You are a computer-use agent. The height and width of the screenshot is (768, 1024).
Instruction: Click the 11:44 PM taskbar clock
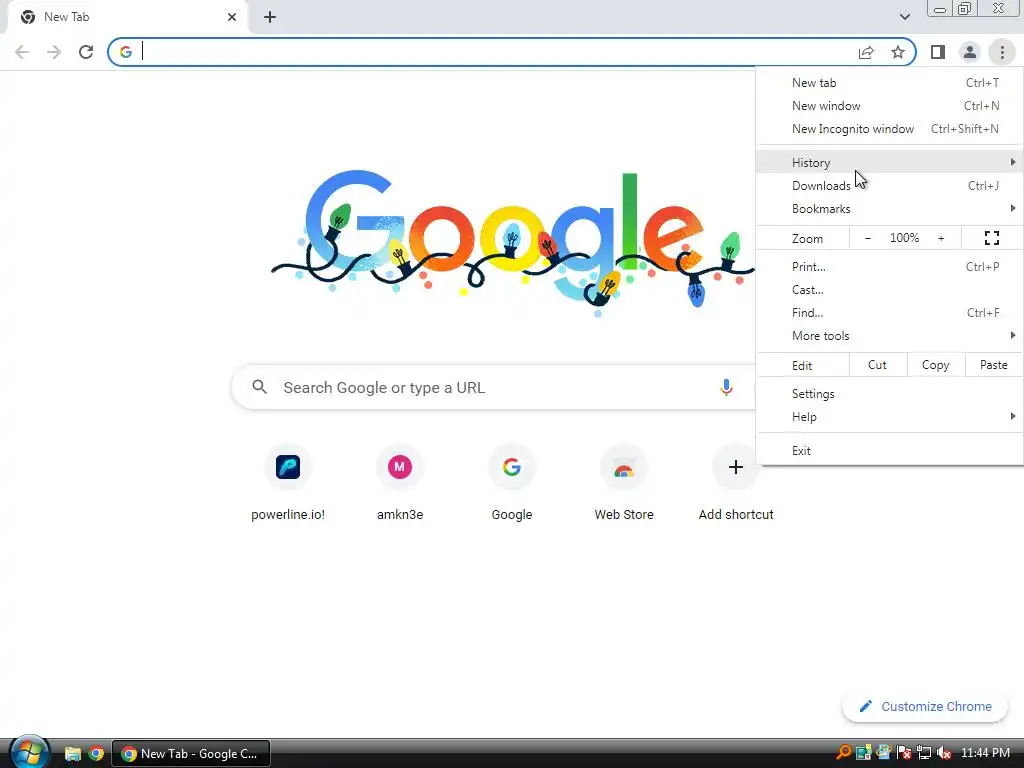click(985, 753)
